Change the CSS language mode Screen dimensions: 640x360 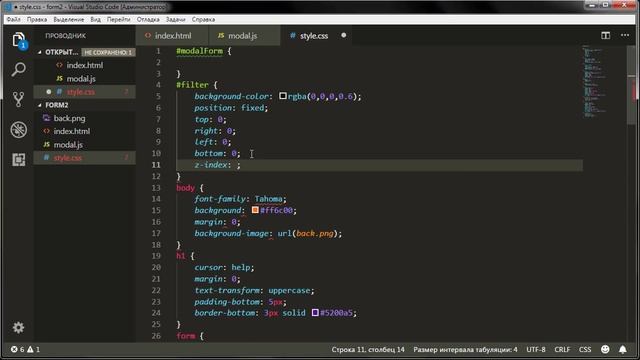(x=585, y=349)
